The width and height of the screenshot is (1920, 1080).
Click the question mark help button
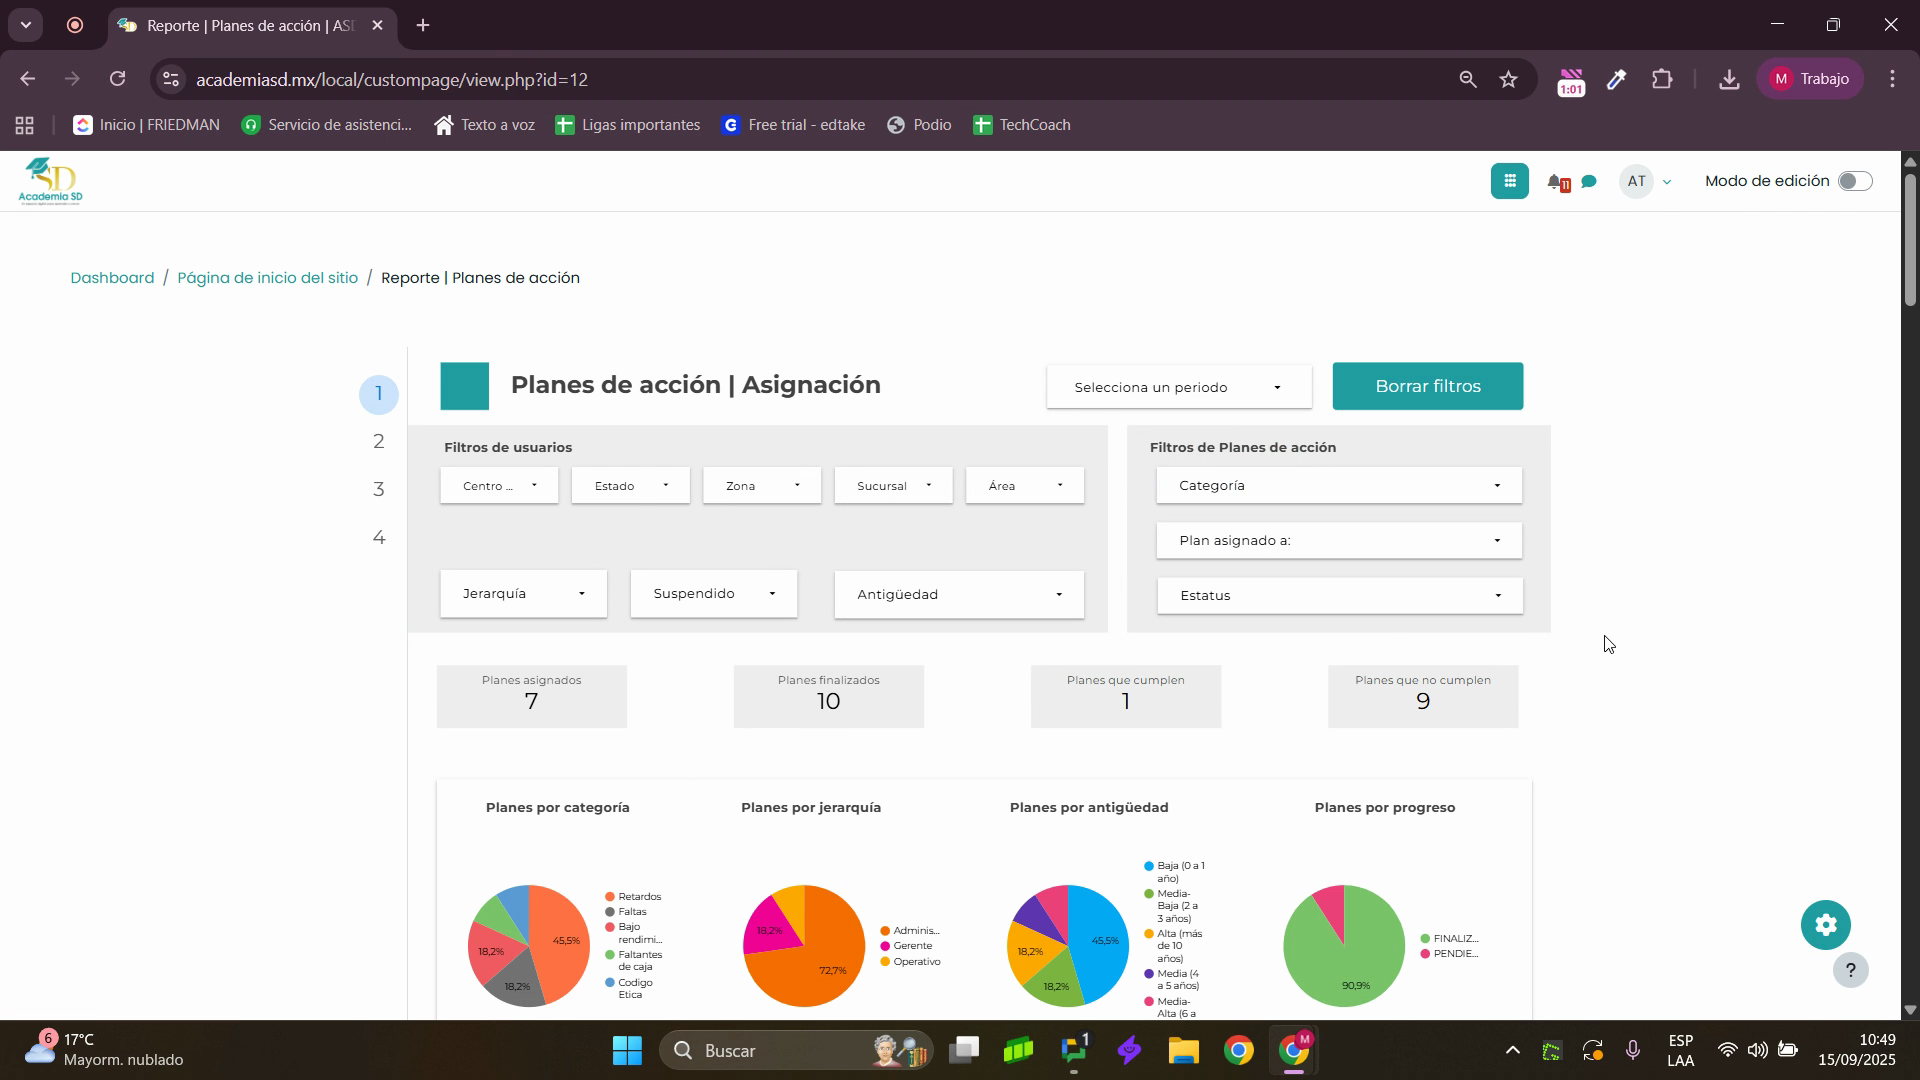(x=1850, y=970)
